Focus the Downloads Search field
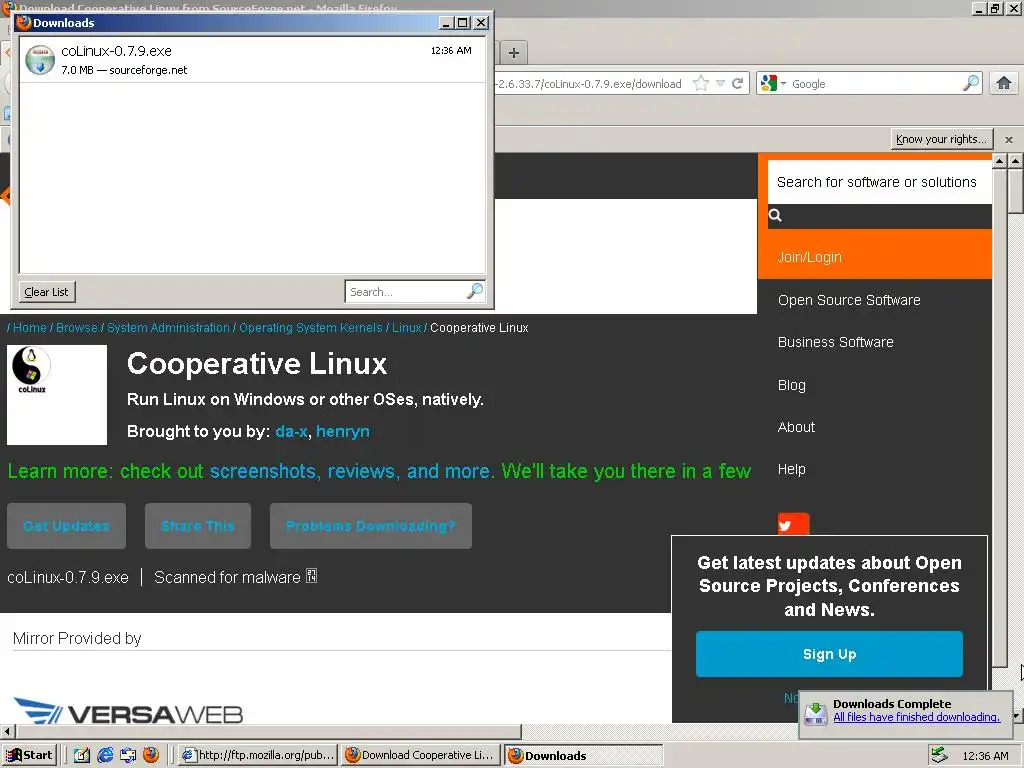Viewport: 1024px width, 768px height. coord(415,292)
